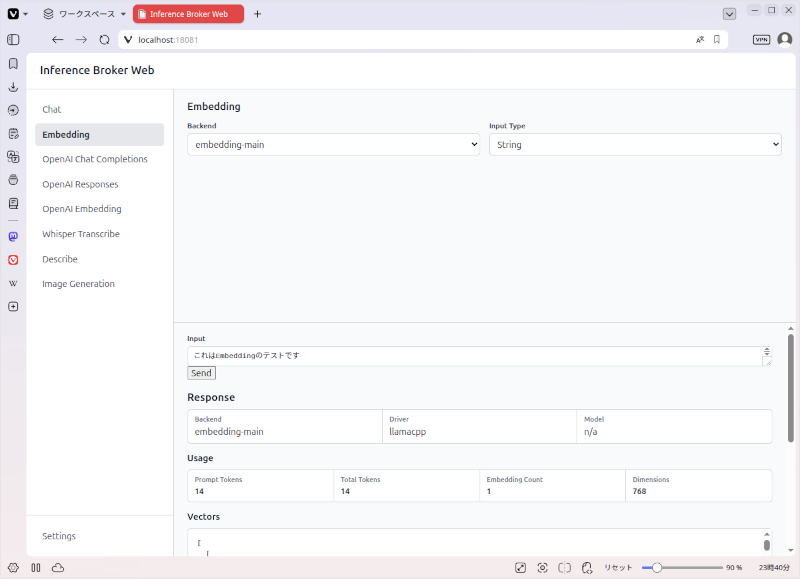800x579 pixels.
Task: Open the Backend select showing embedding-main
Action: (x=333, y=144)
